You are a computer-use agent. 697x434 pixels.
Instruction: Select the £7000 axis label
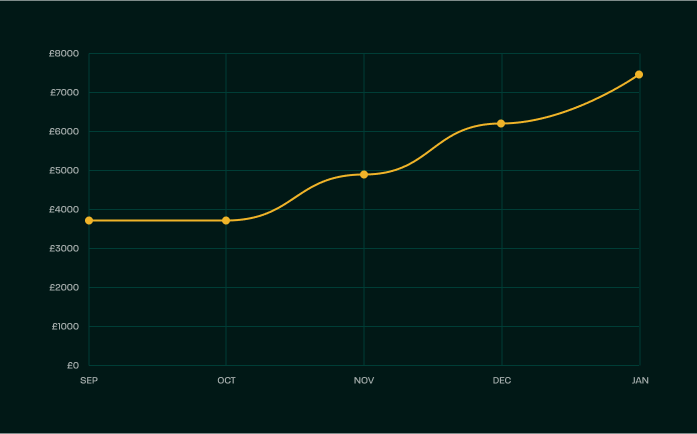coord(64,92)
